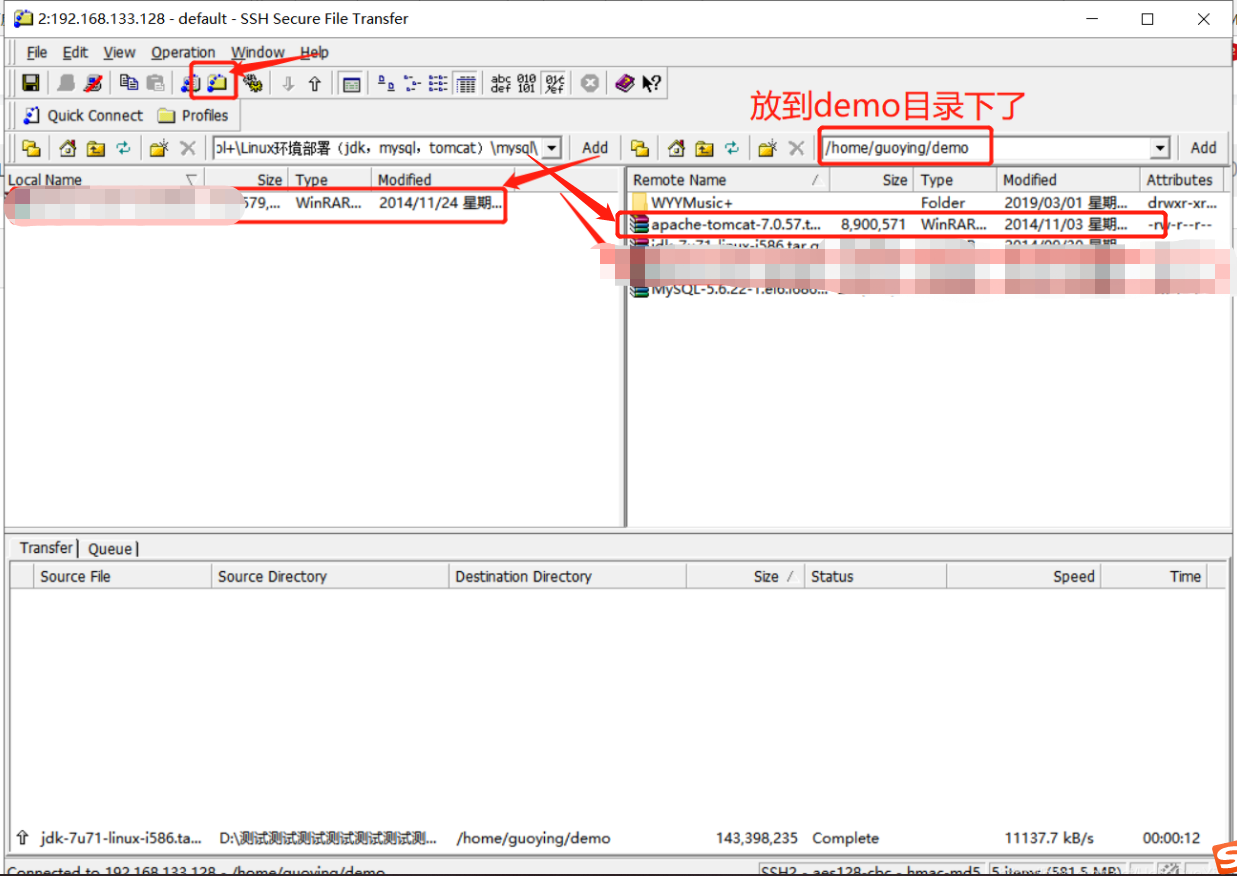Image resolution: width=1237 pixels, height=876 pixels.
Task: Click the What's This context help icon
Action: (652, 84)
